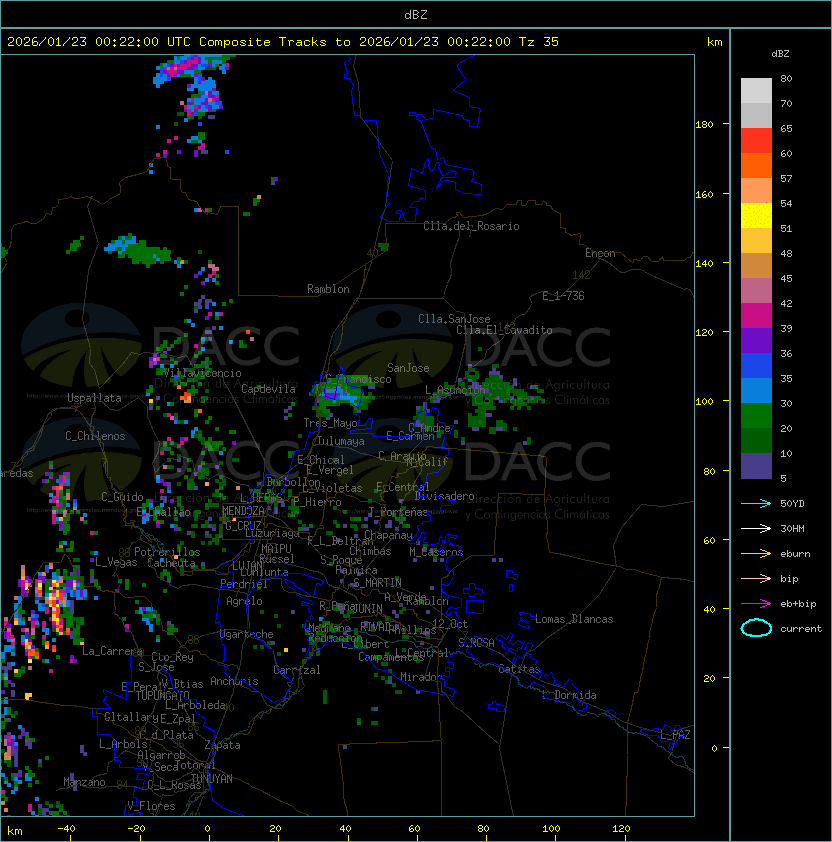Click the purple swatch at legend bottom
This screenshot has width=832, height=842.
pyautogui.click(x=756, y=466)
